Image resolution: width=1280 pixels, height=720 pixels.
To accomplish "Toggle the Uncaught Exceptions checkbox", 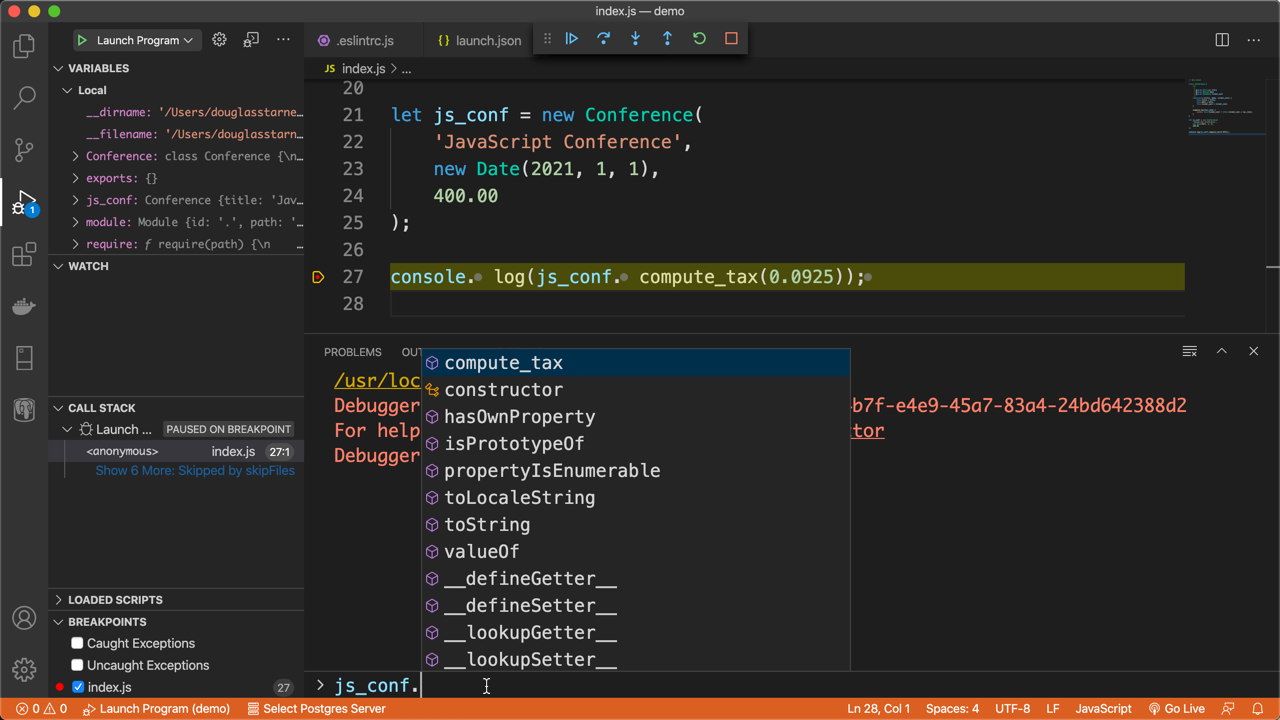I will point(77,665).
